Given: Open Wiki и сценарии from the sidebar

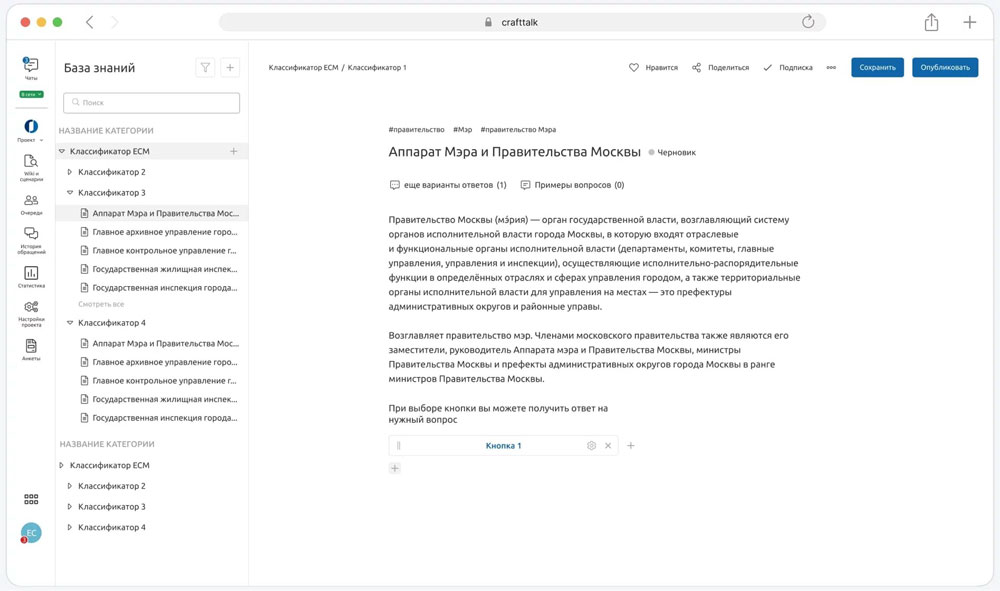Looking at the screenshot, I should (31, 168).
